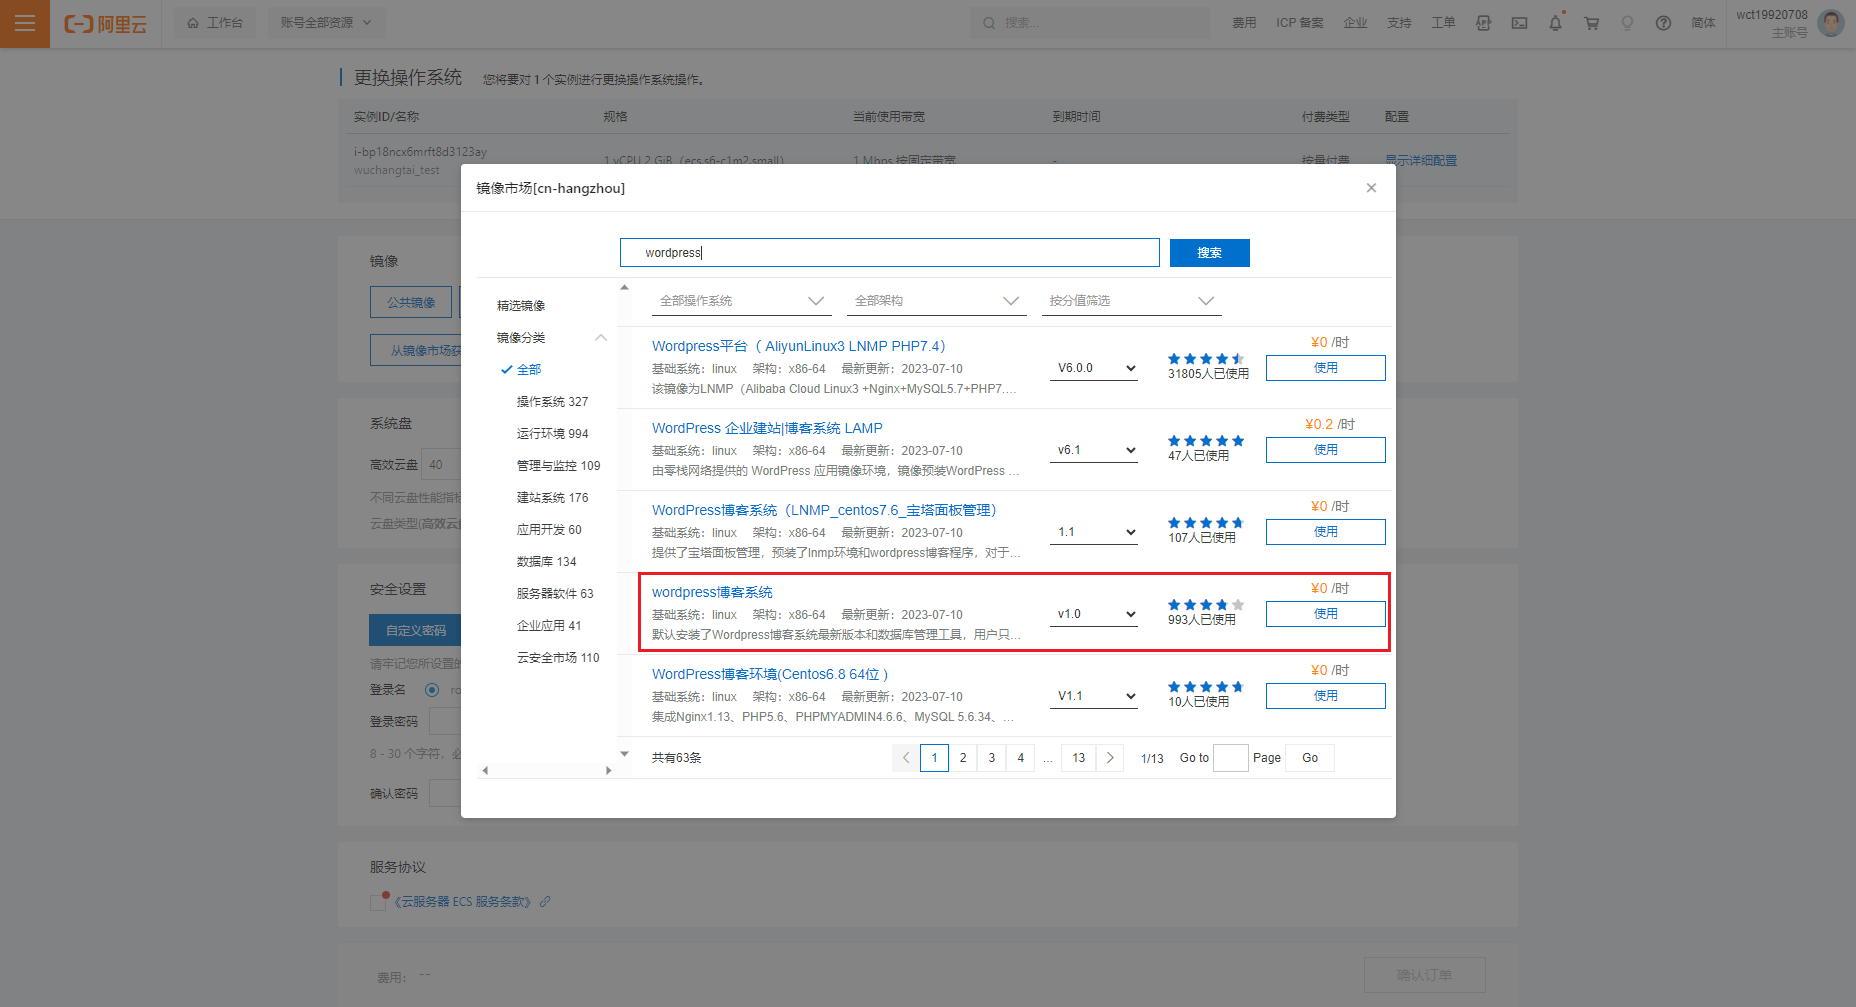
Task: Click the Go to page number field
Action: [x=1231, y=758]
